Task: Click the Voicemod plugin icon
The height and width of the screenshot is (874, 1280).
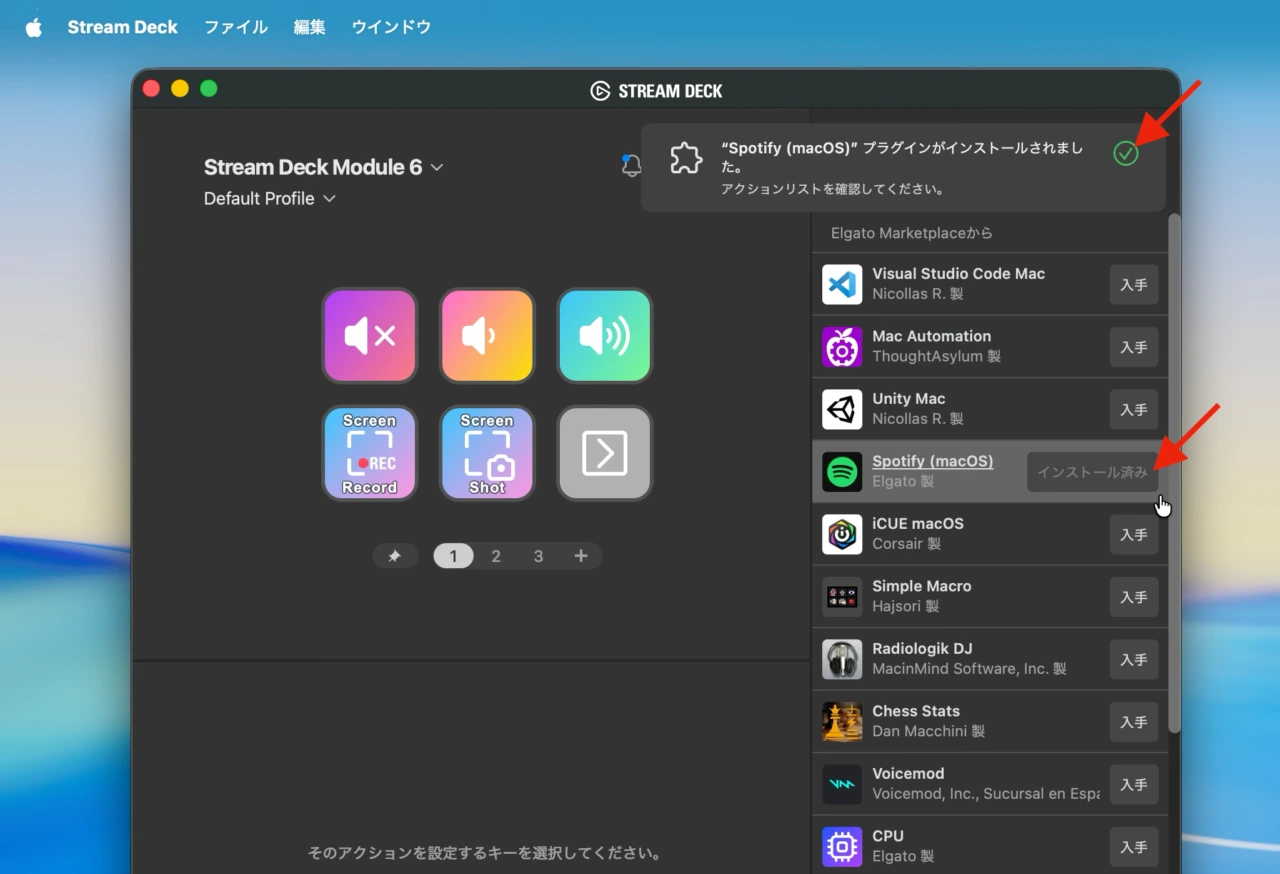Action: point(841,784)
